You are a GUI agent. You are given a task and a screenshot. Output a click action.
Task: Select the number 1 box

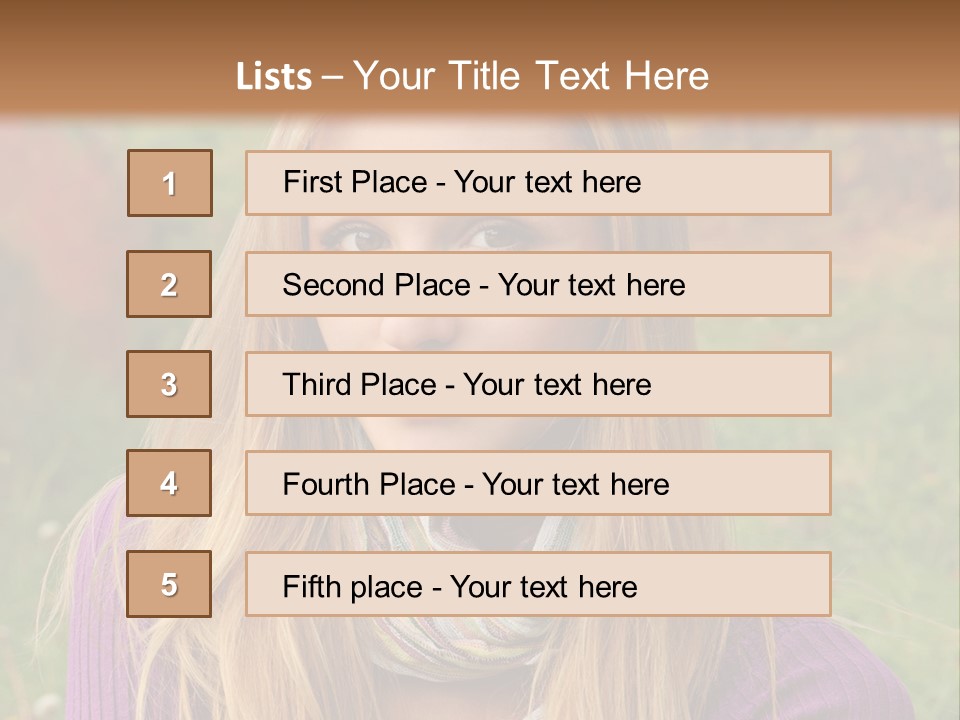click(170, 183)
